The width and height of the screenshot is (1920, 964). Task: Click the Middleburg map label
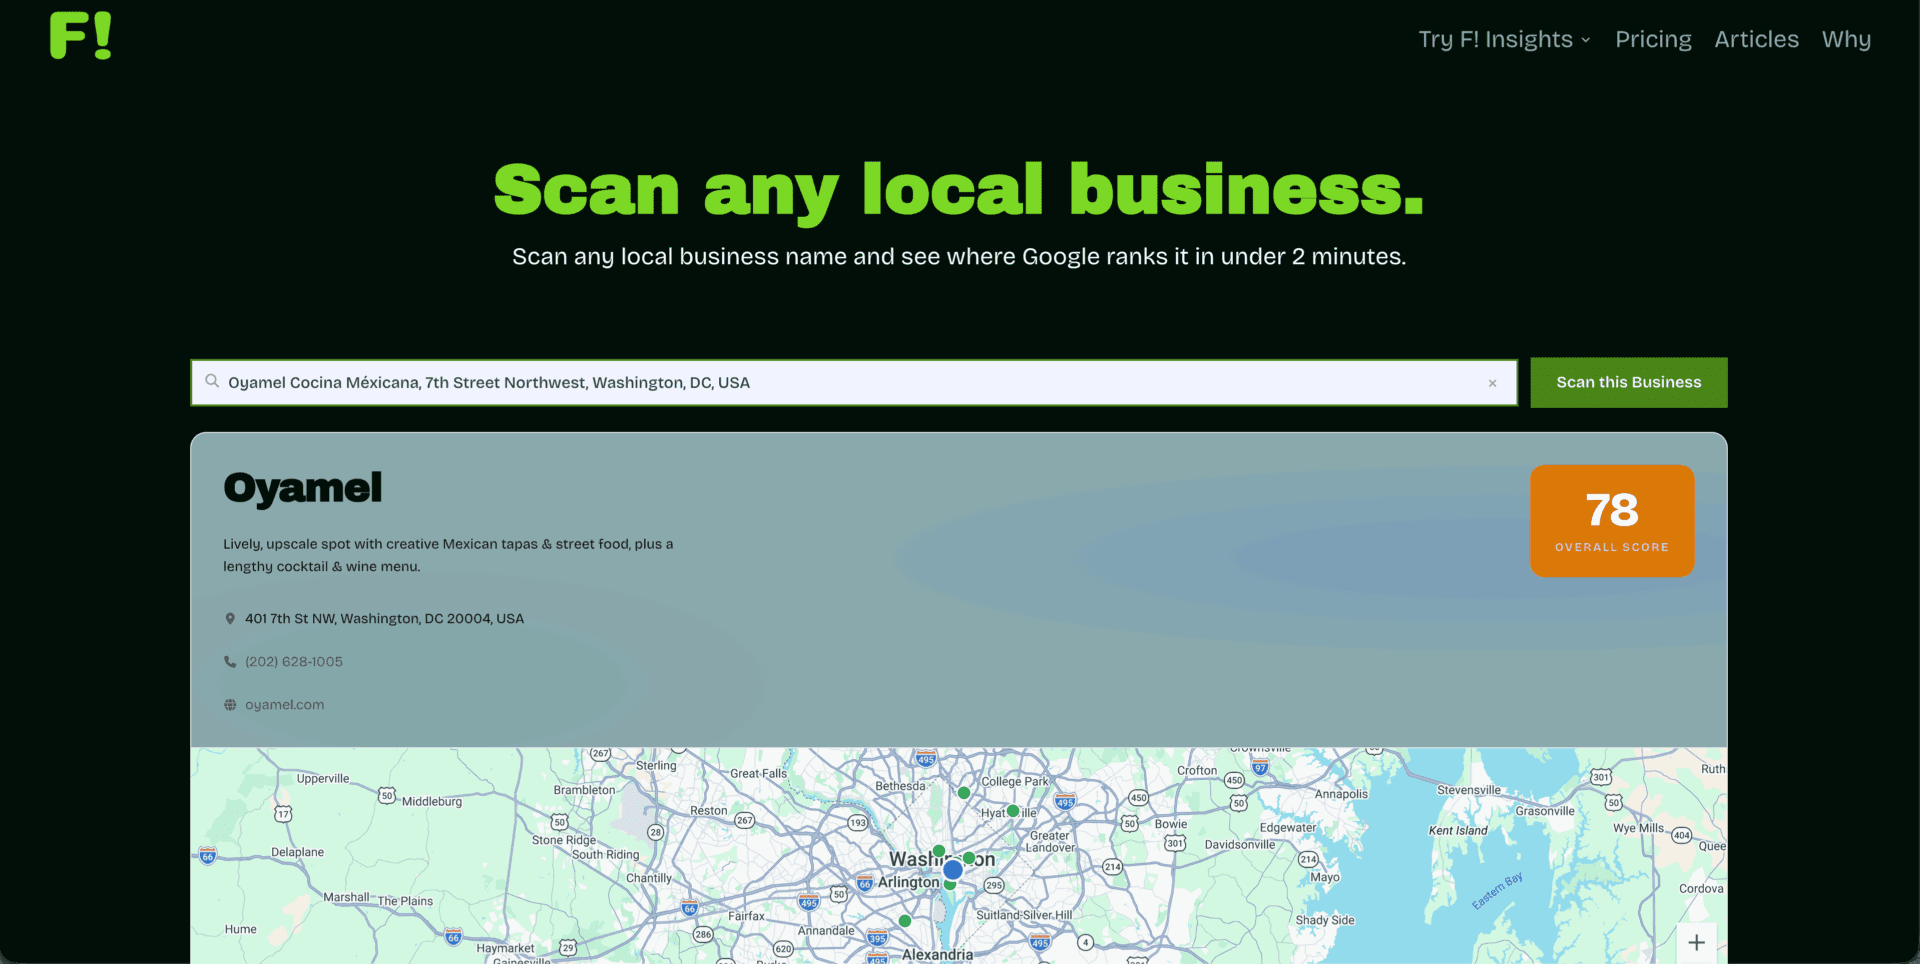(x=432, y=802)
